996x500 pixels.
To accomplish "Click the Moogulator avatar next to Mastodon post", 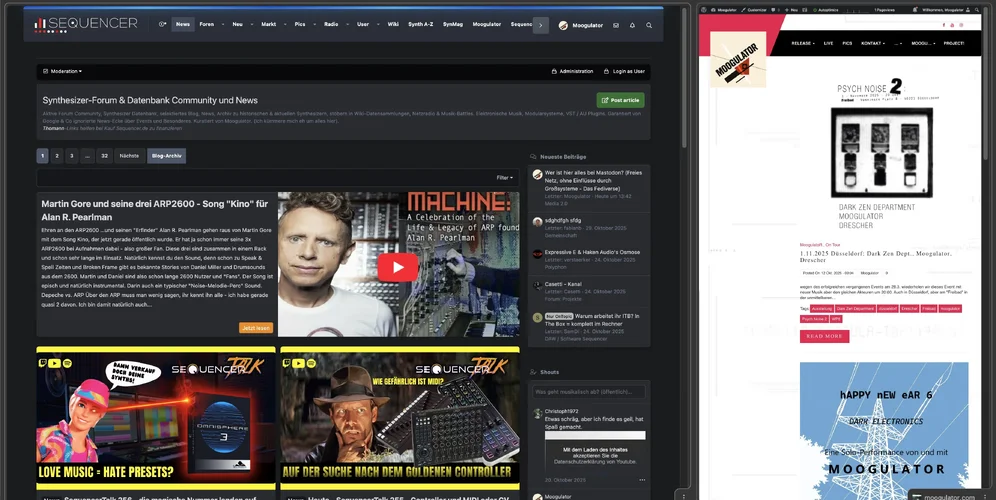I will click(537, 174).
